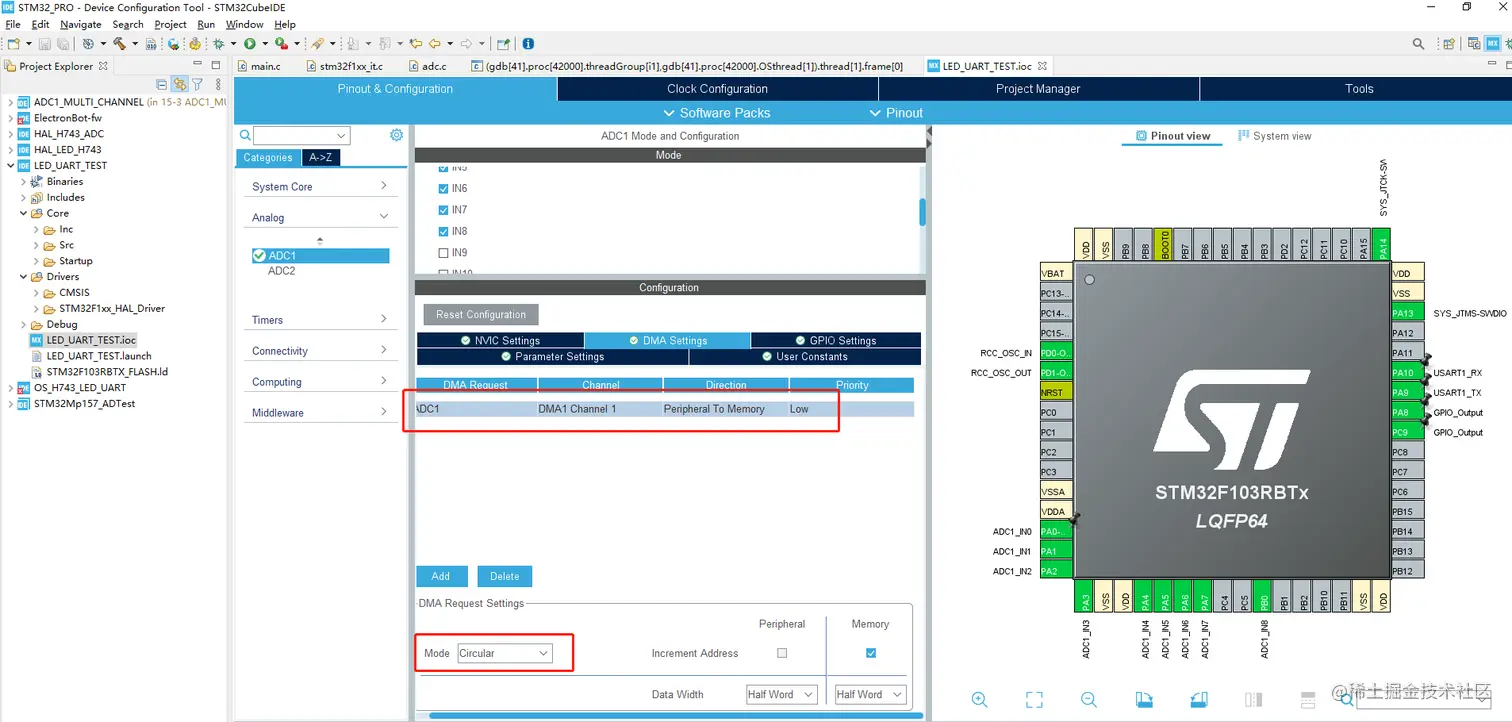
Task: Switch to Clock Configuration tab
Action: click(717, 89)
